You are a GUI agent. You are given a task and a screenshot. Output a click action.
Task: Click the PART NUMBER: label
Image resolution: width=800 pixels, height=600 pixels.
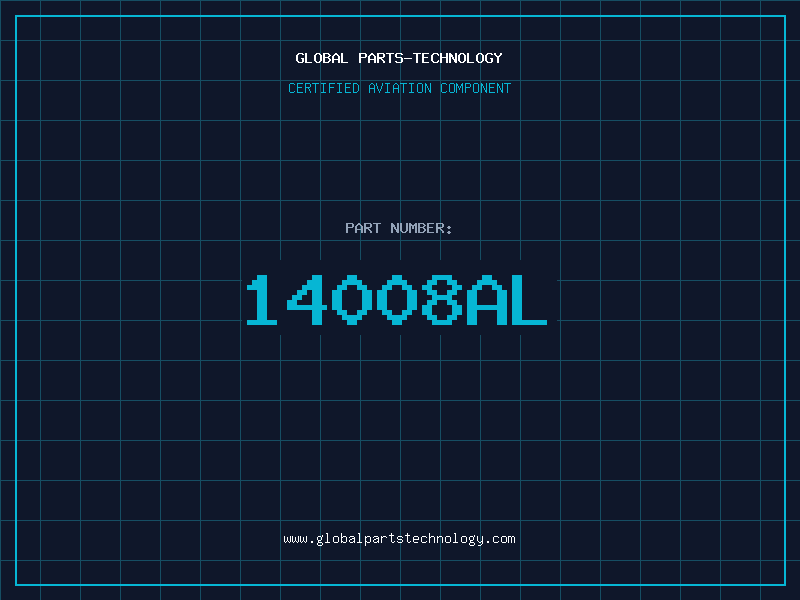click(399, 228)
